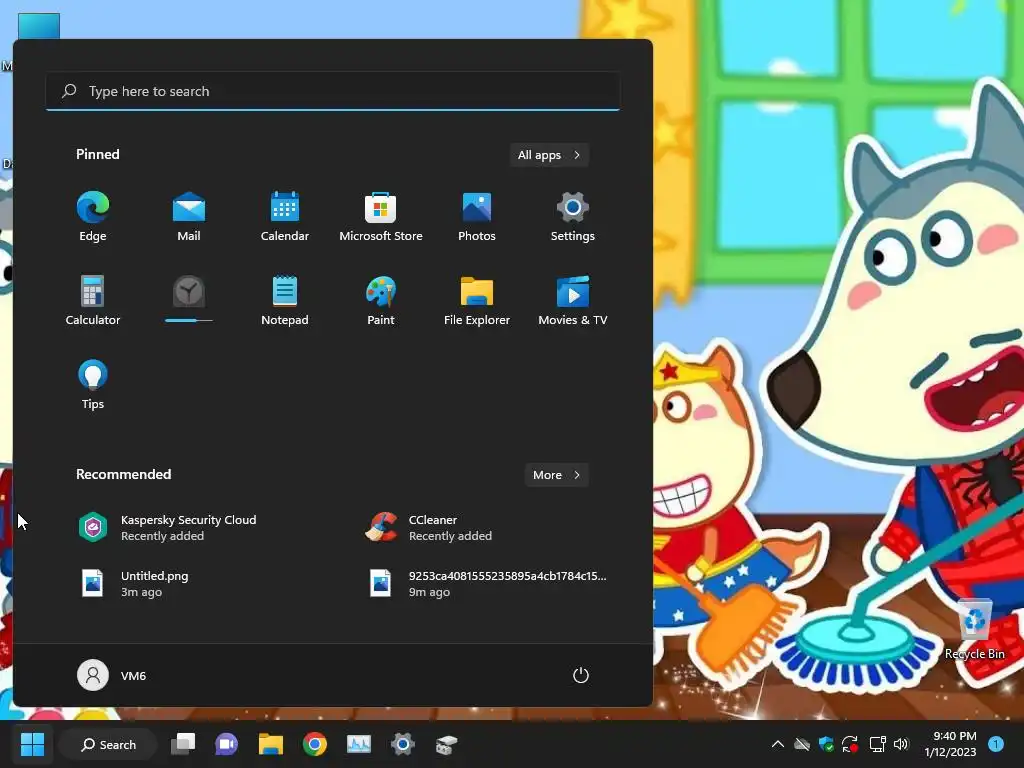Open the Teams Chat taskbar icon

click(x=227, y=744)
